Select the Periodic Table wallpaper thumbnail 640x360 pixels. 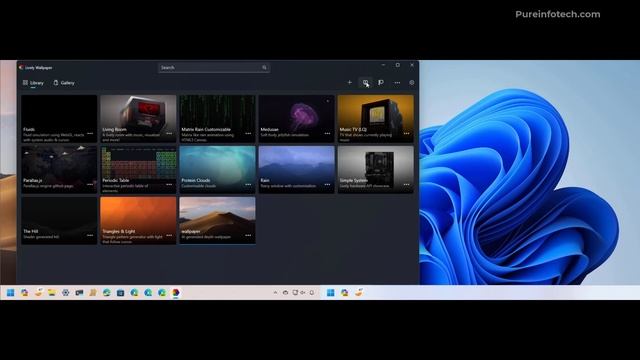tap(138, 170)
